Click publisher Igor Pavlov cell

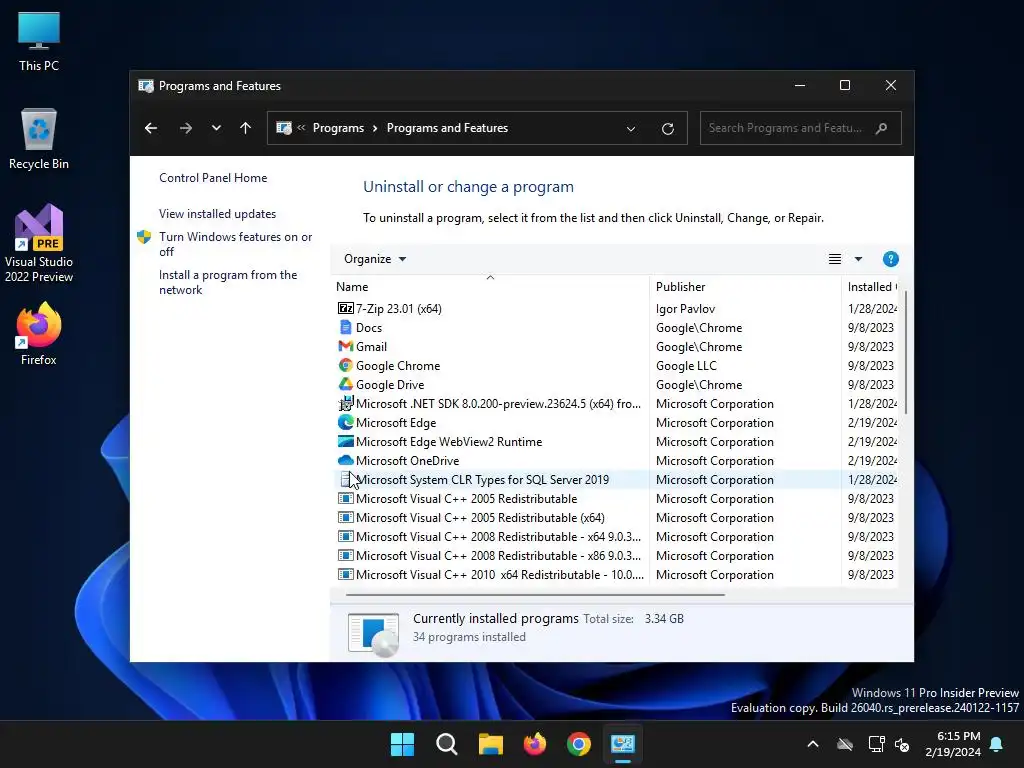[686, 308]
